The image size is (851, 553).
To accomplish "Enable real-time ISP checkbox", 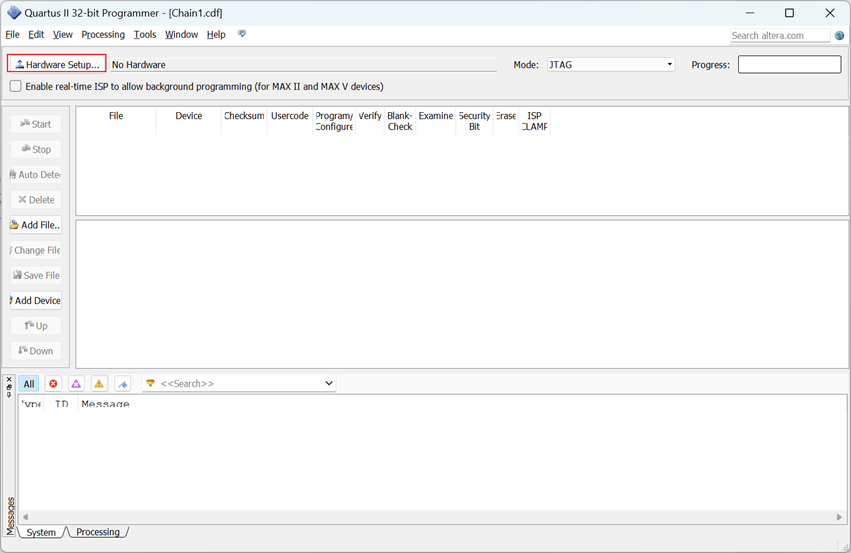I will 15,86.
